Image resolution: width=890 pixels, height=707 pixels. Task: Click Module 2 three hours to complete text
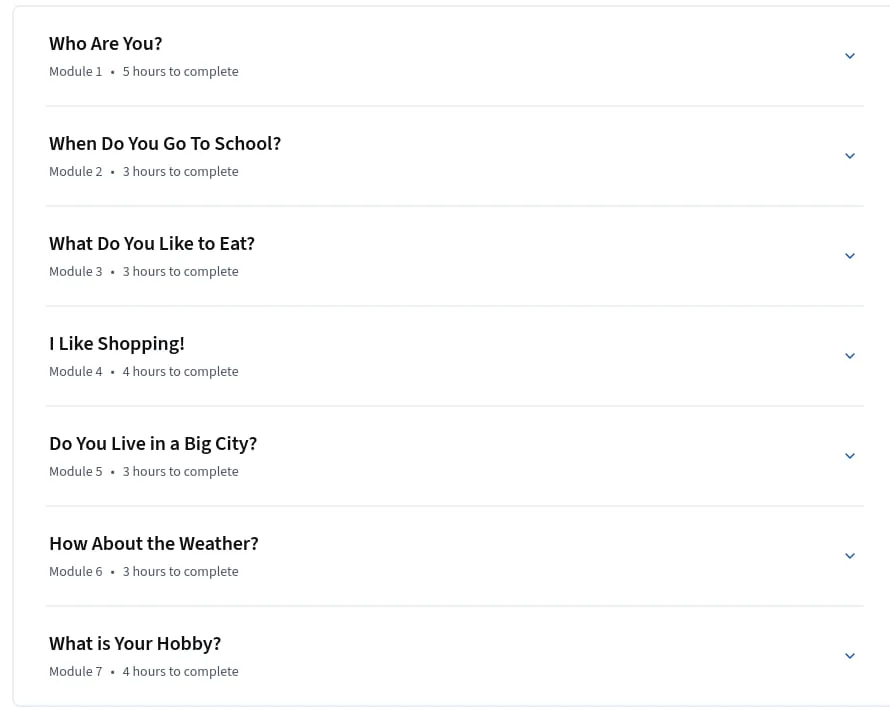(x=144, y=171)
